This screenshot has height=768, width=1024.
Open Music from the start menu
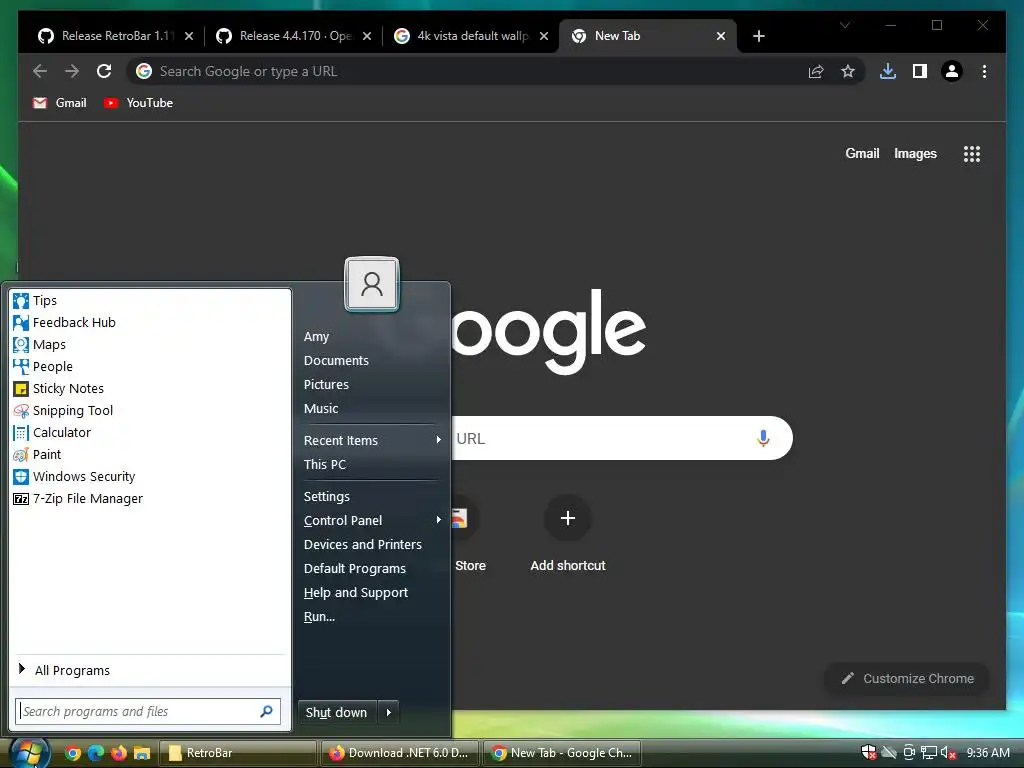coord(321,409)
